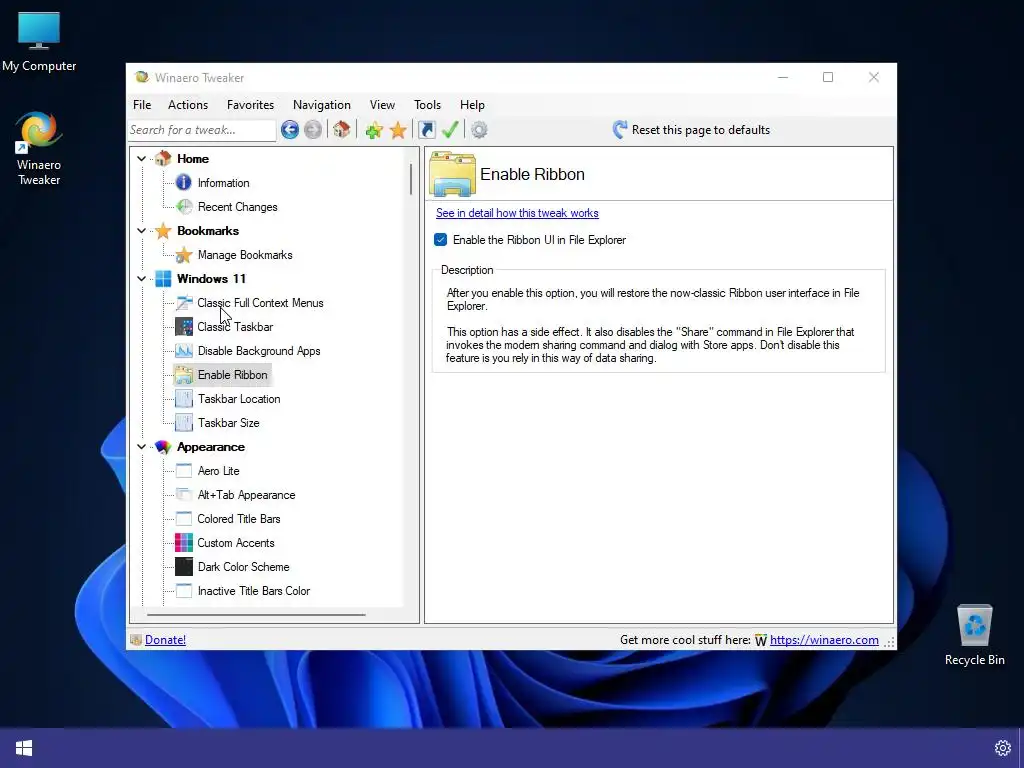Click the Inactive Title Bars Color icon
The width and height of the screenshot is (1024, 768).
(184, 591)
